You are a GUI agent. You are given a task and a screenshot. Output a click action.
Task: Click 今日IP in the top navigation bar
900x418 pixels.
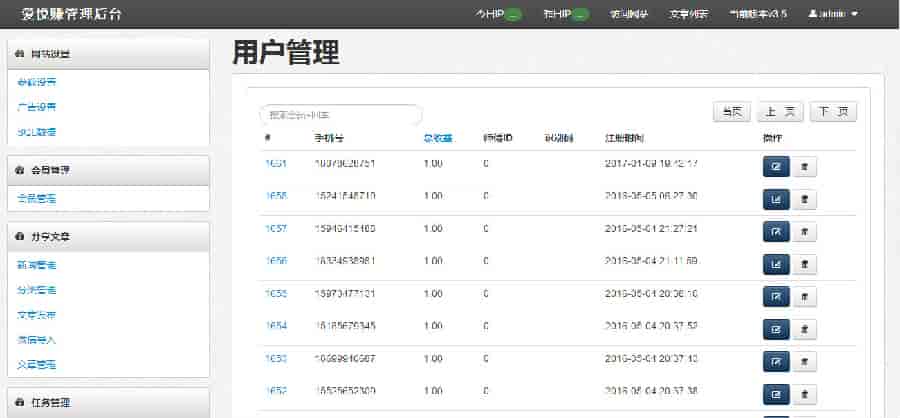click(497, 14)
